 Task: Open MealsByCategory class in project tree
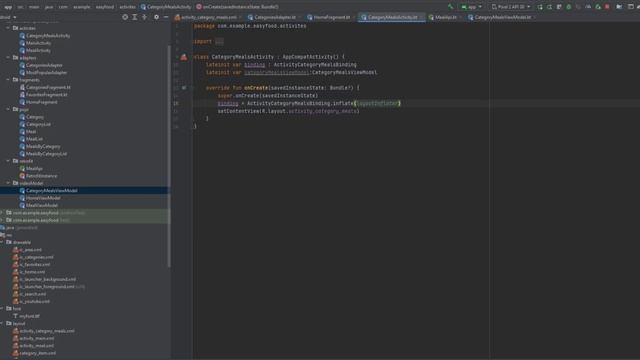click(x=40, y=146)
